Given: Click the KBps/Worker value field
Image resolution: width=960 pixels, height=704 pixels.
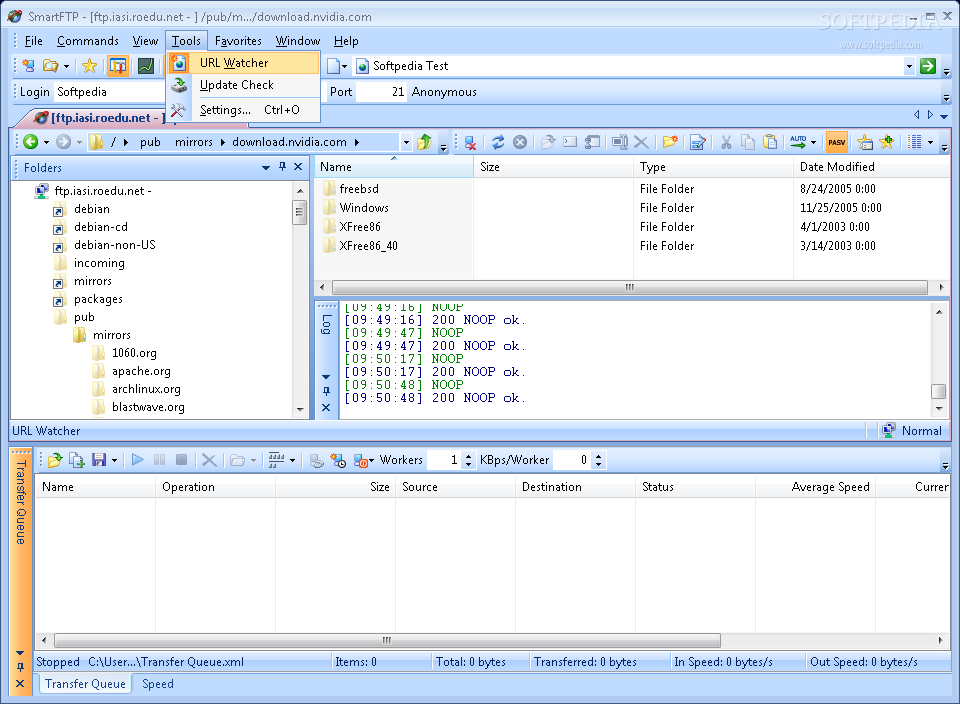Looking at the screenshot, I should pos(572,460).
